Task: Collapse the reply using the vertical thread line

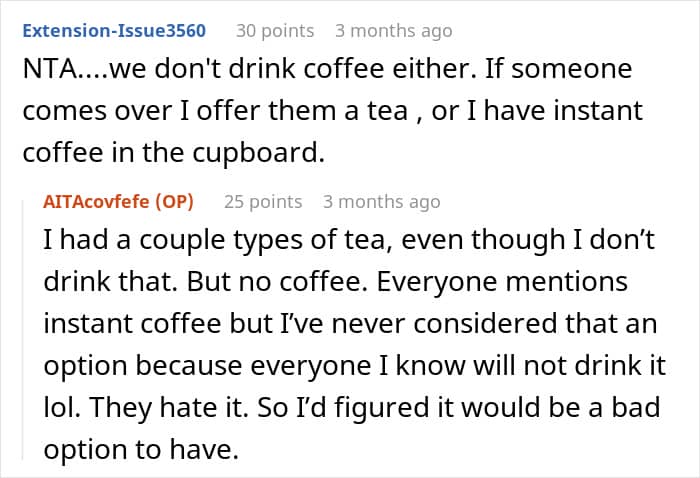Action: 23,330
